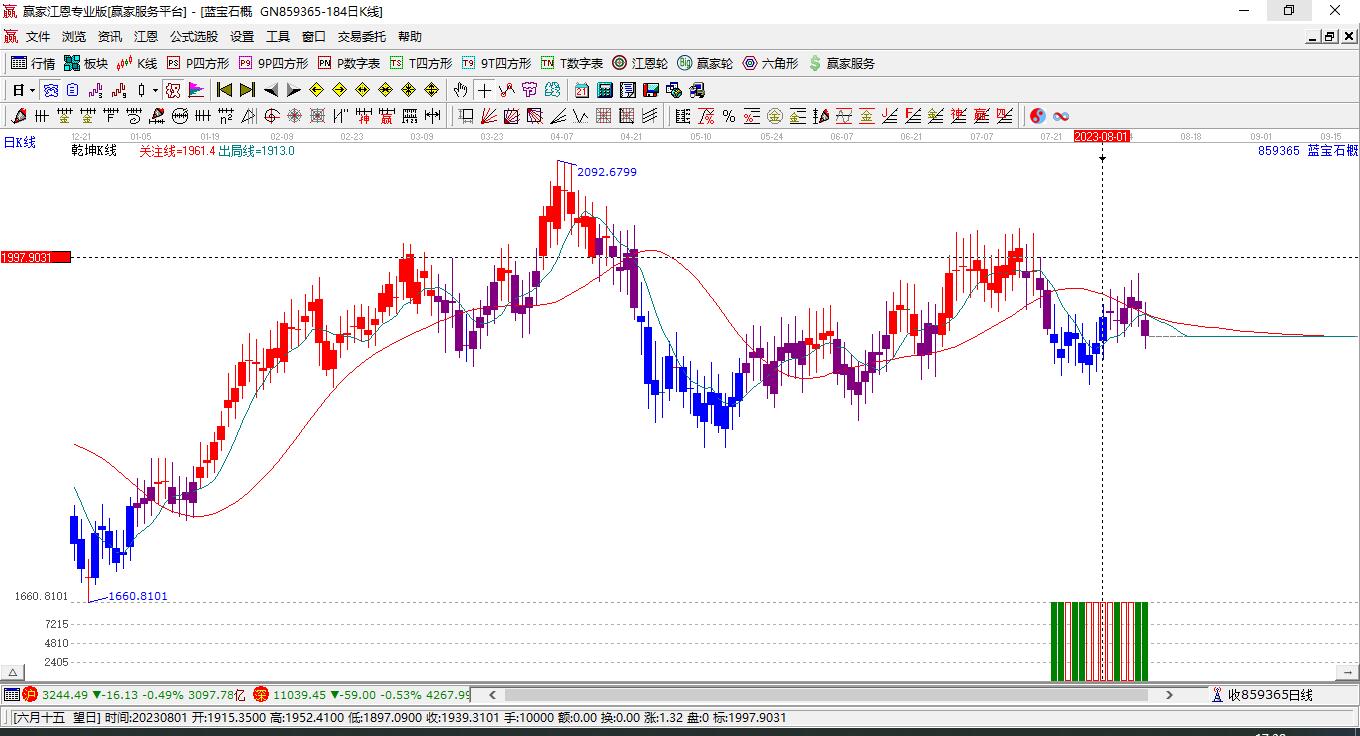Click the black left arrow icon
Screen dimensions: 1360x736
(271, 90)
